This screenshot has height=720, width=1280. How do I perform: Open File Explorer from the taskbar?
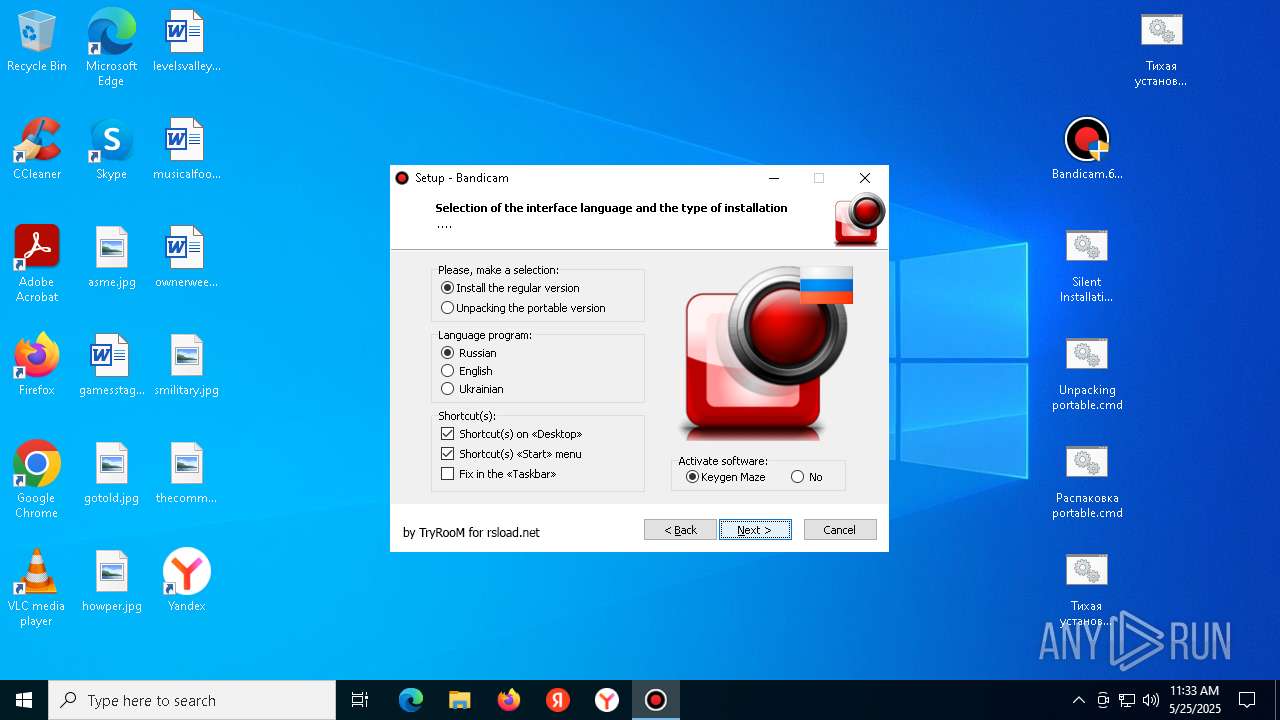[x=460, y=700]
